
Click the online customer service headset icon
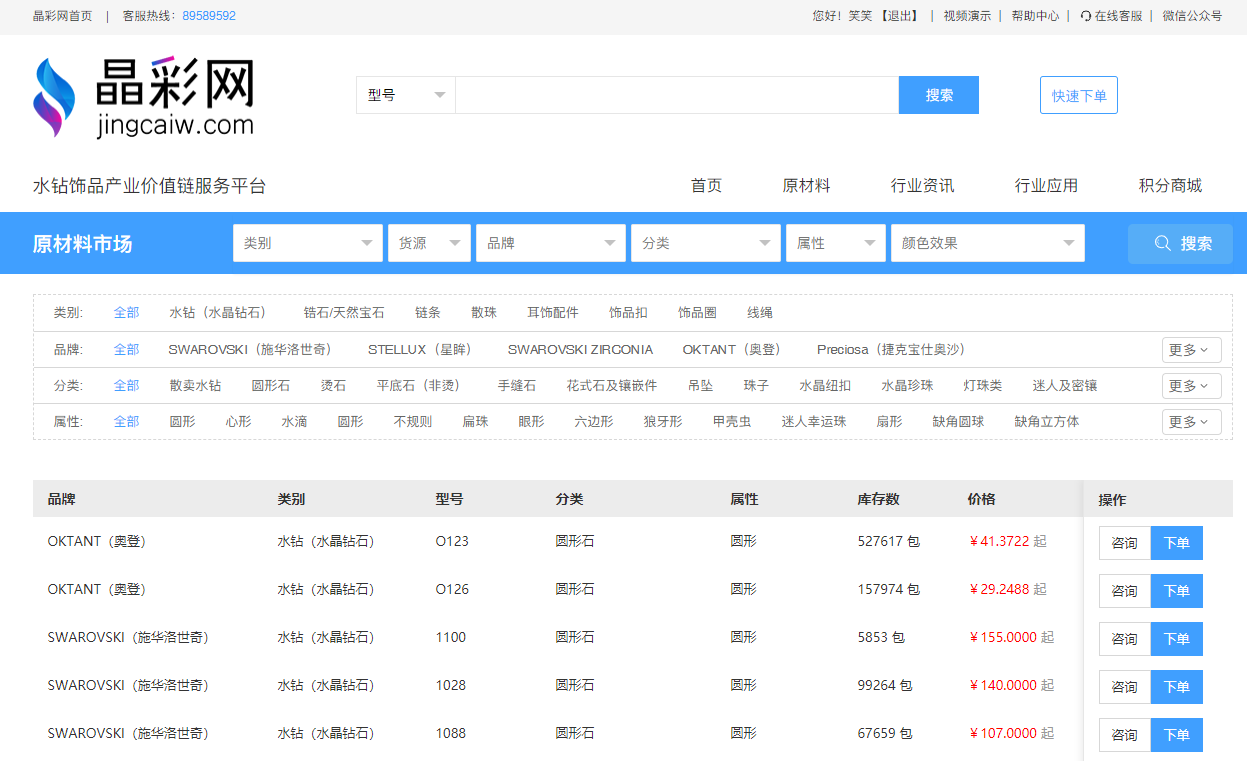click(x=1086, y=16)
